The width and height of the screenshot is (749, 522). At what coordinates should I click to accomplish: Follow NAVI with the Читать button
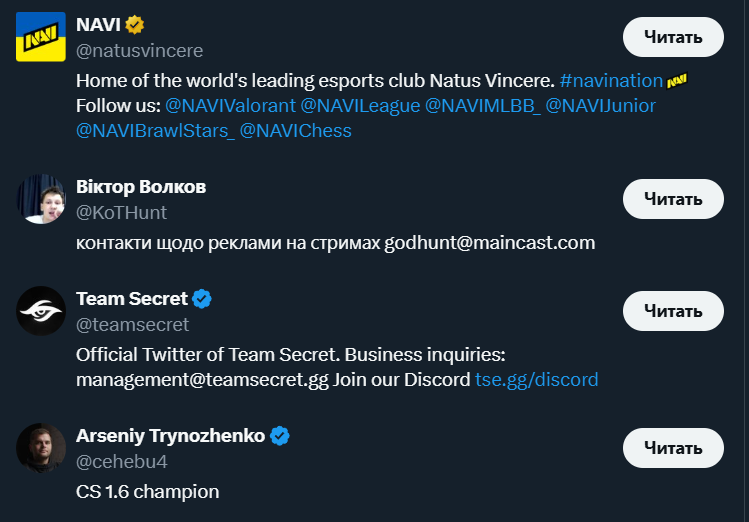pyautogui.click(x=673, y=37)
